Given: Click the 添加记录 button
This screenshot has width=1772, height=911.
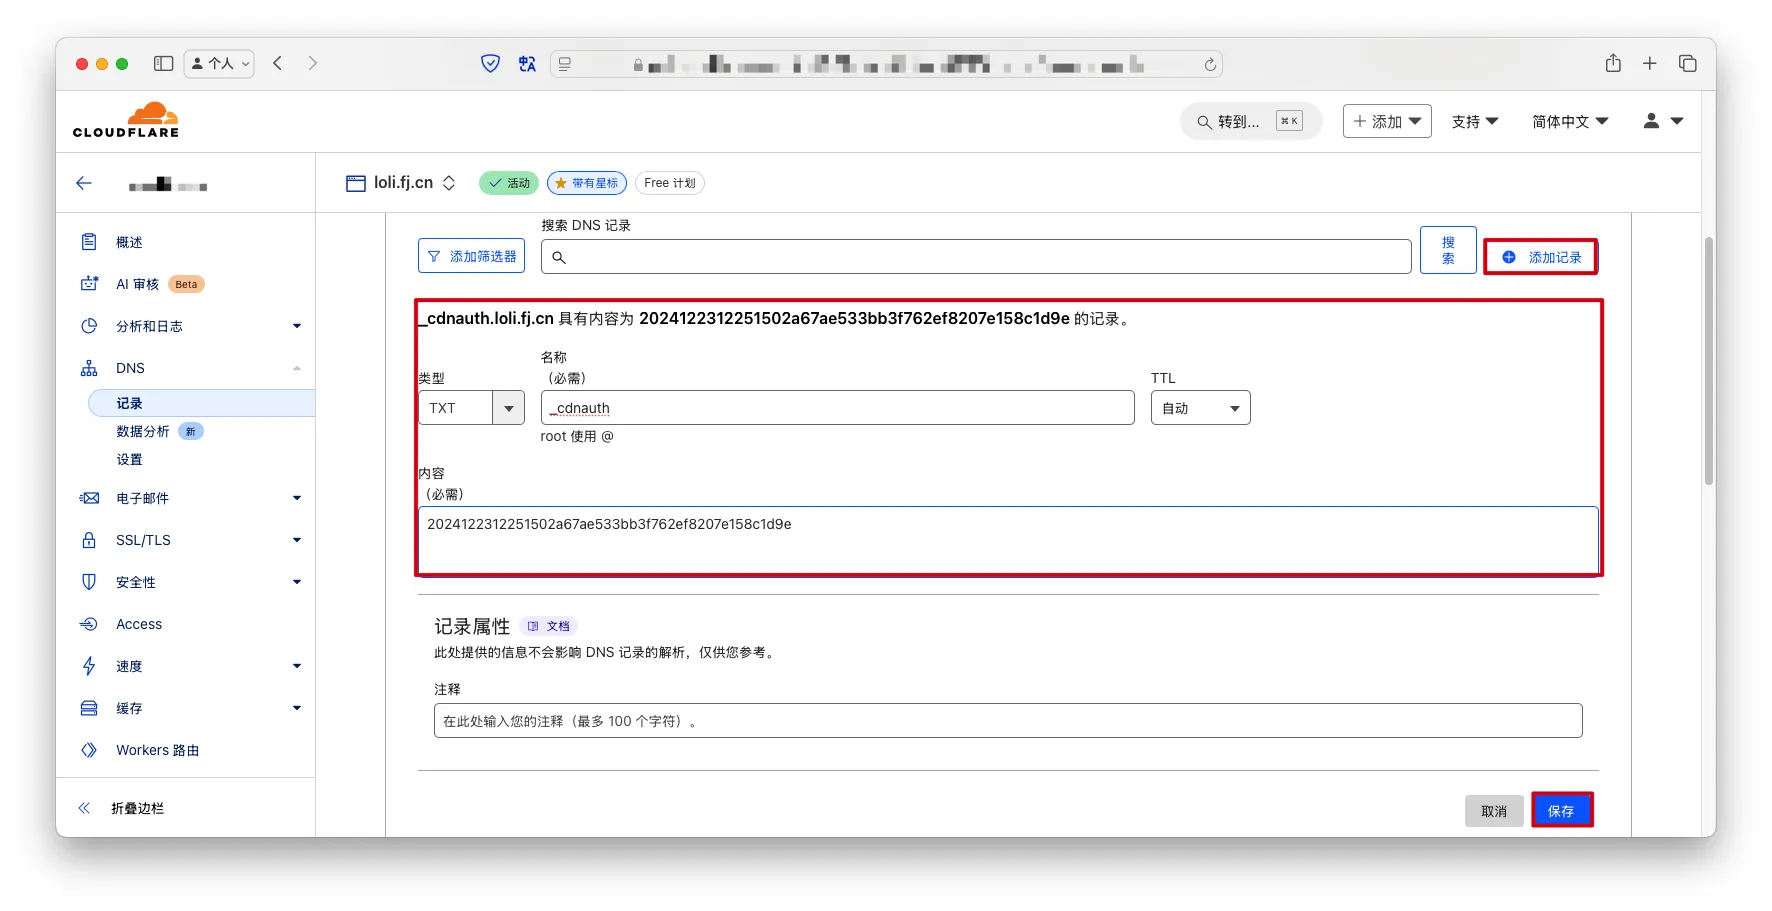Looking at the screenshot, I should pos(1541,257).
